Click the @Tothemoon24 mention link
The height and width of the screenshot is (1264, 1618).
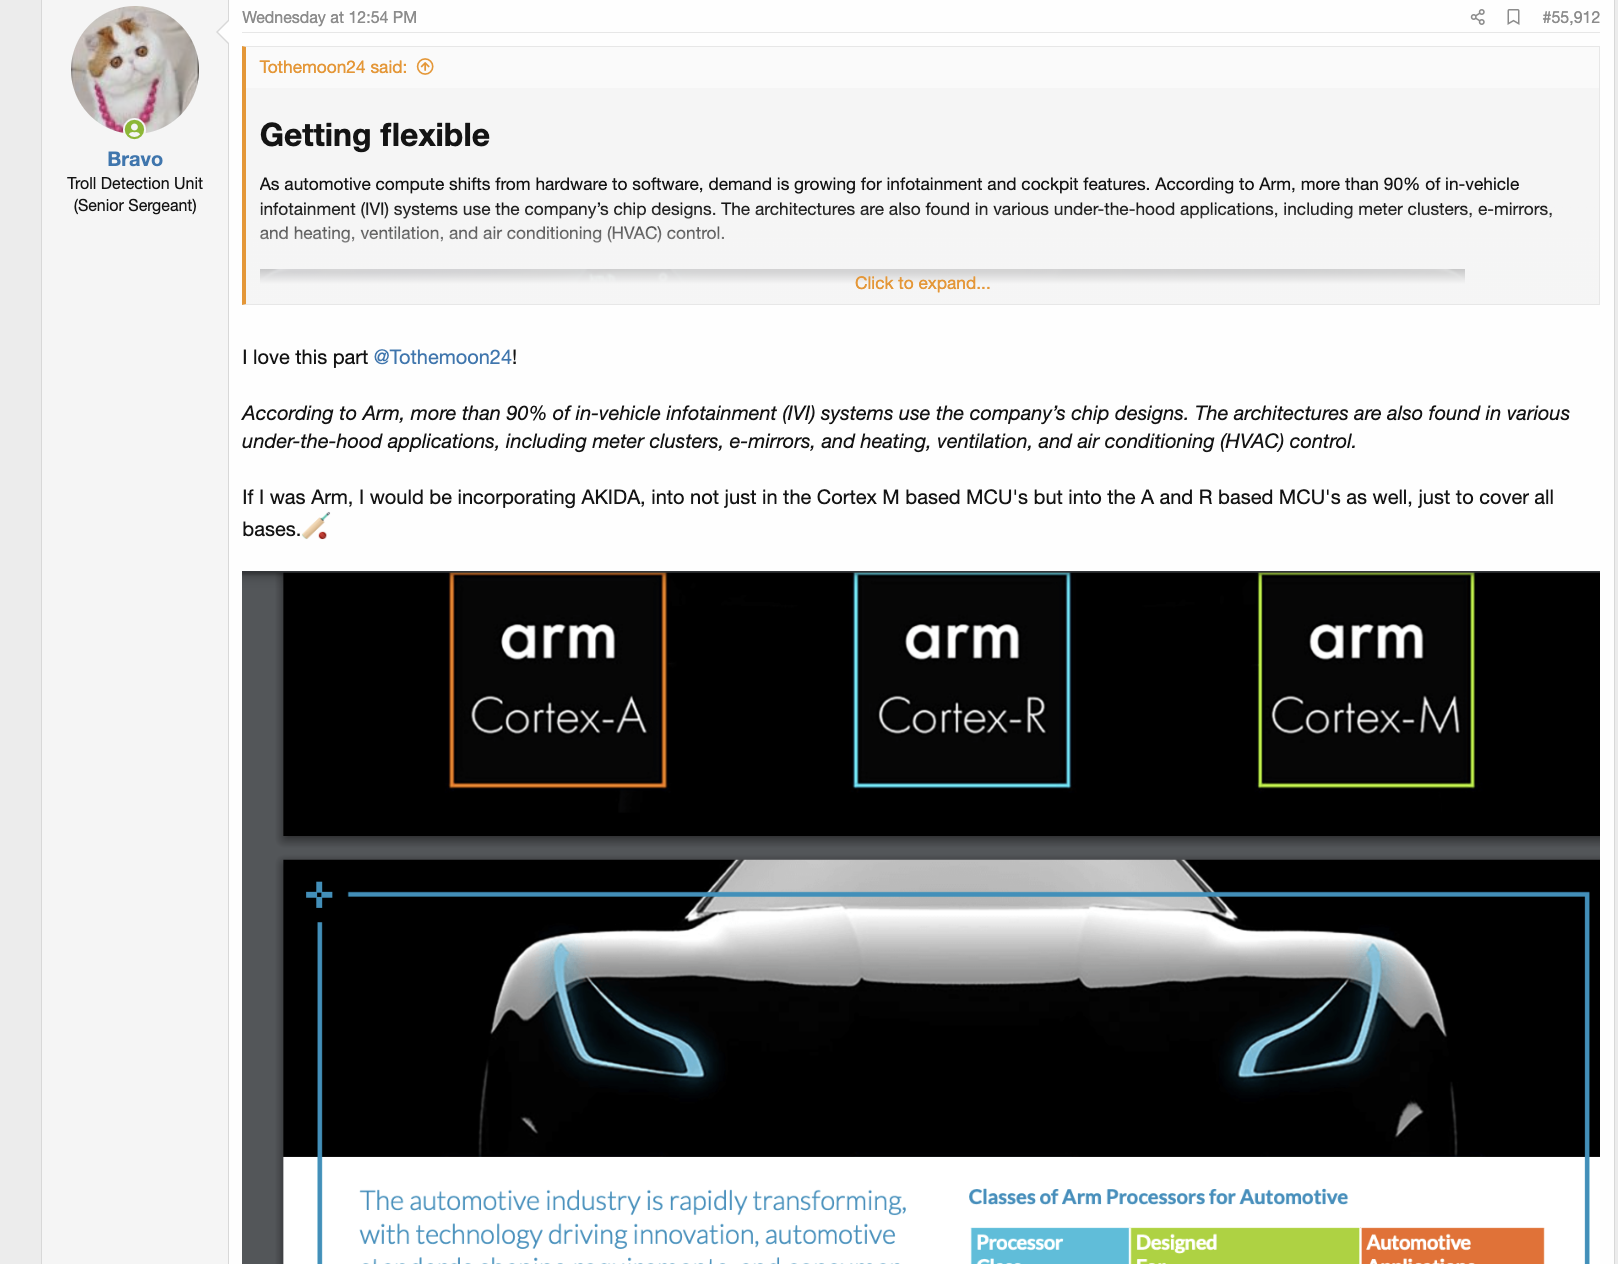pyautogui.click(x=442, y=357)
